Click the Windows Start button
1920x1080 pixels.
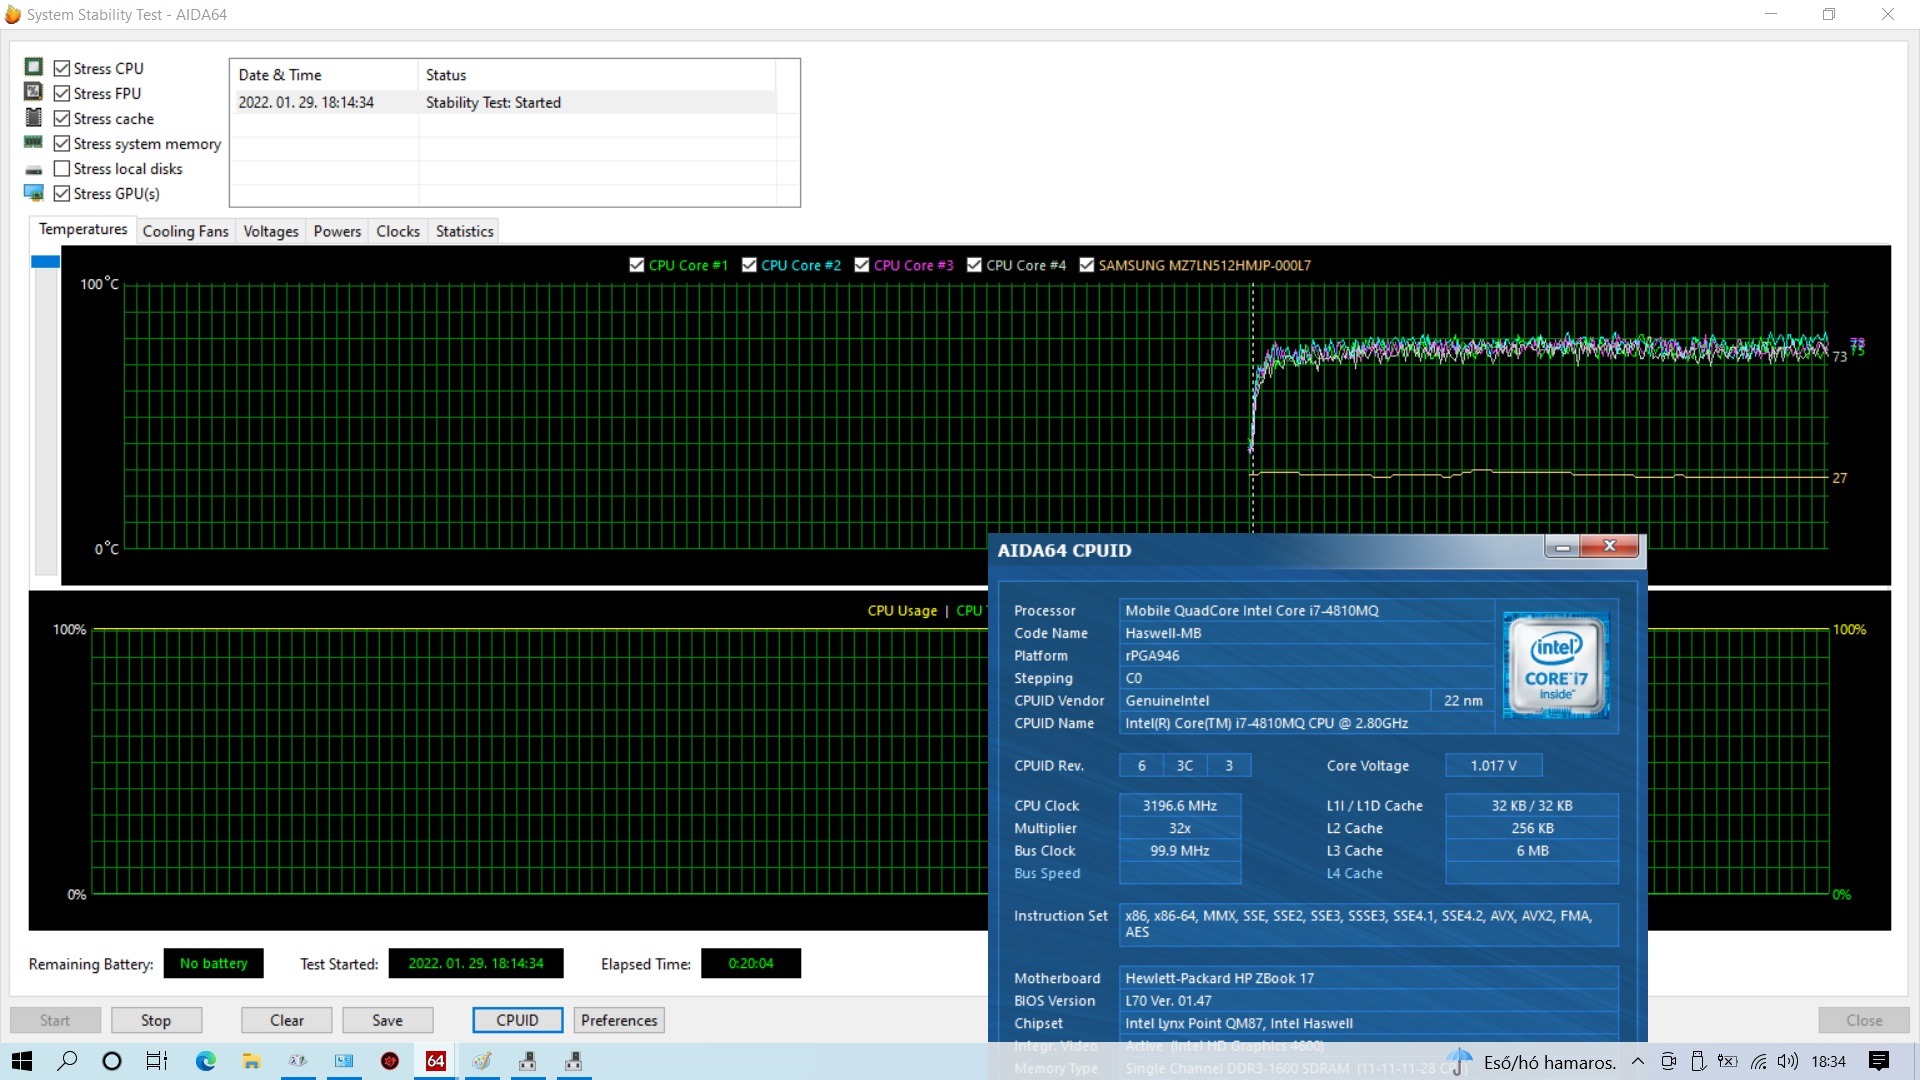pos(22,1061)
